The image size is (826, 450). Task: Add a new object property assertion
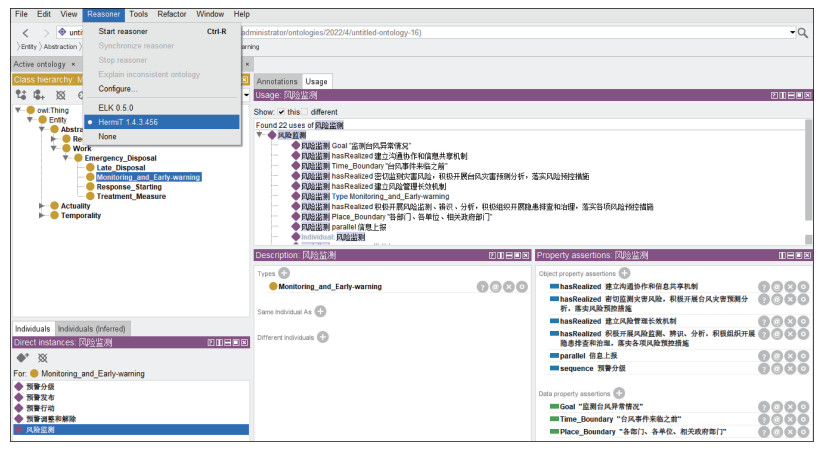(624, 273)
